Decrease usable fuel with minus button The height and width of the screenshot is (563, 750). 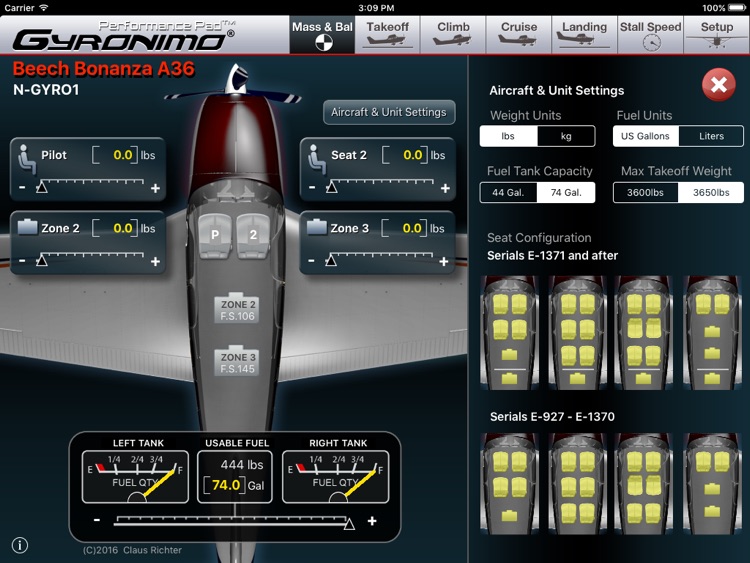coord(97,520)
